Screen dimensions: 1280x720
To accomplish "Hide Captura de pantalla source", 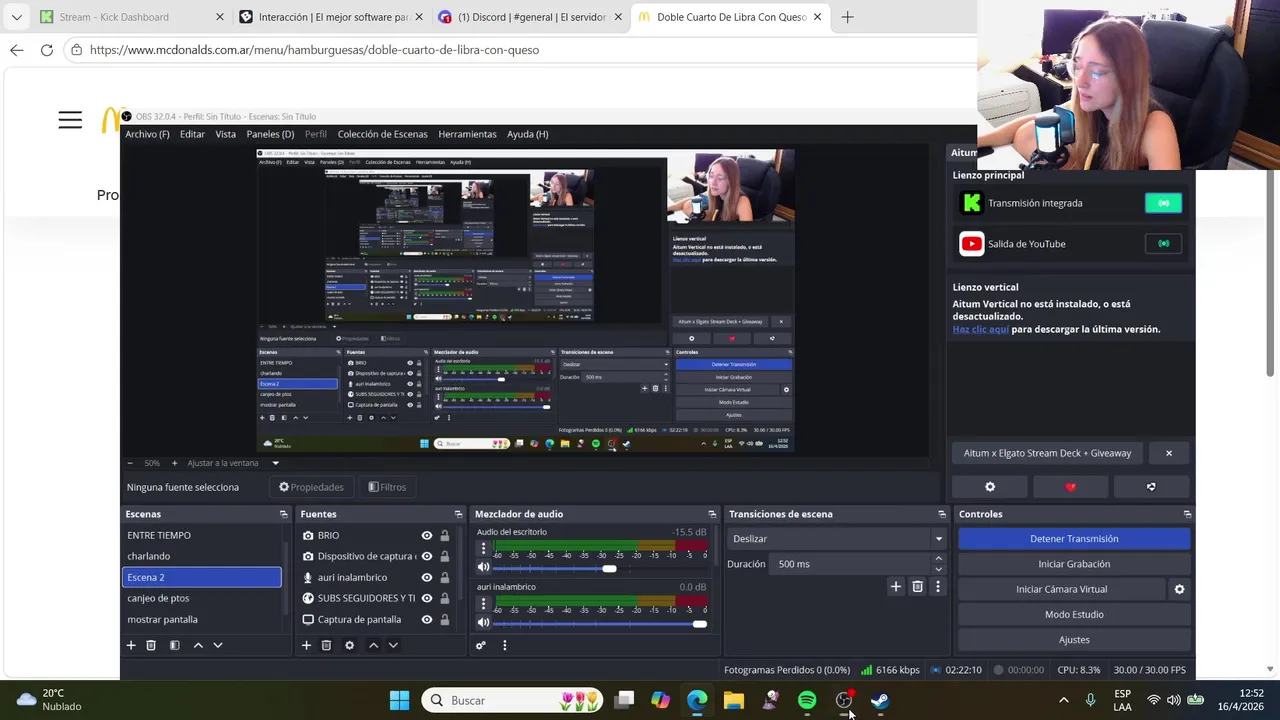I will (427, 619).
